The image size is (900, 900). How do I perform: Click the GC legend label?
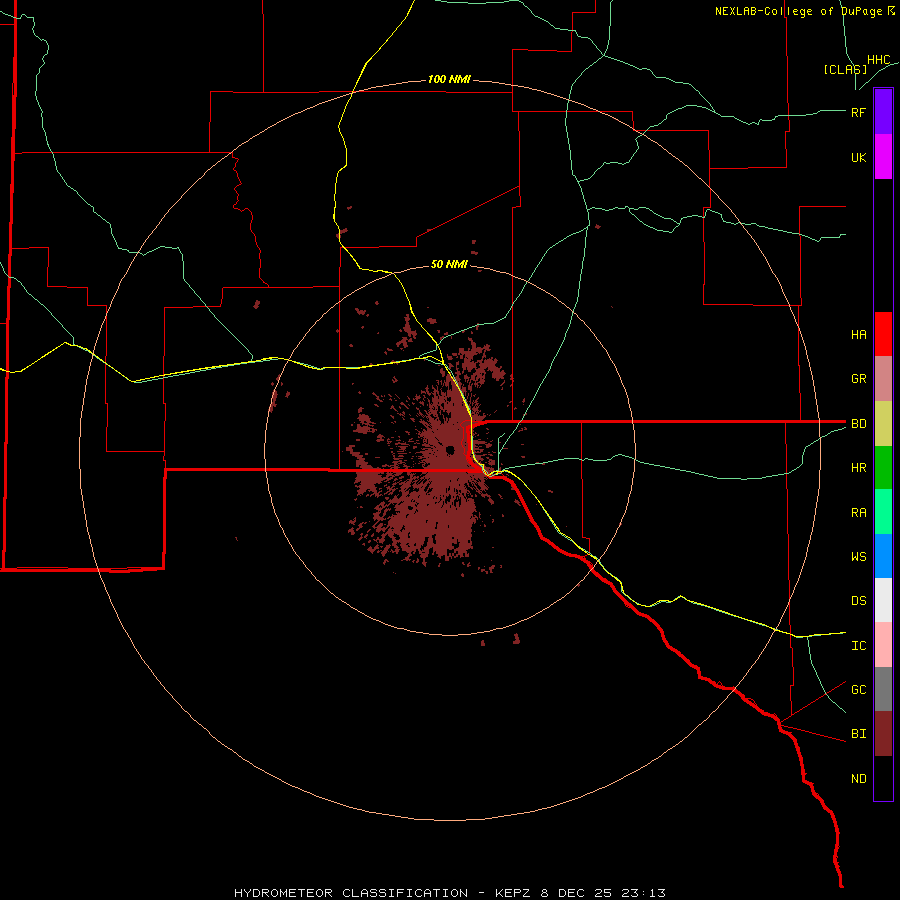[858, 689]
